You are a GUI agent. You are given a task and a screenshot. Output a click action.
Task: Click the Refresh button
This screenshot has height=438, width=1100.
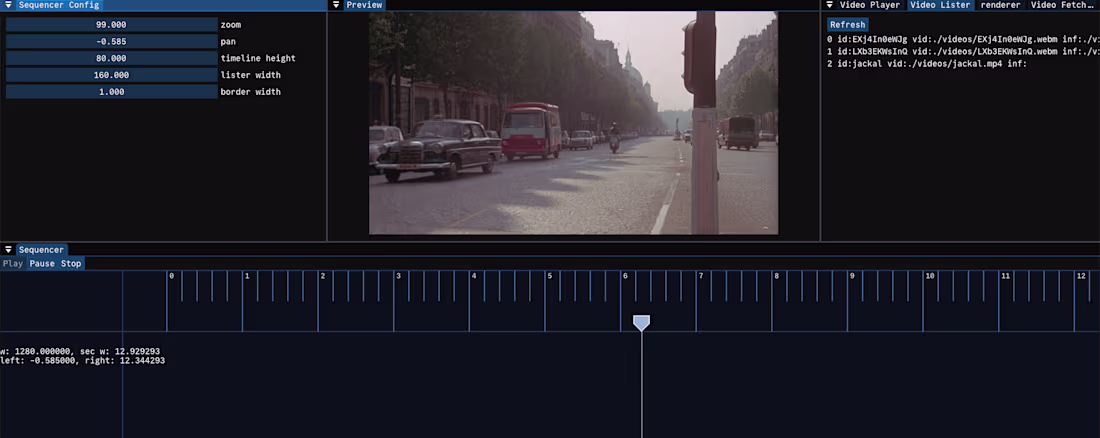[x=847, y=25]
